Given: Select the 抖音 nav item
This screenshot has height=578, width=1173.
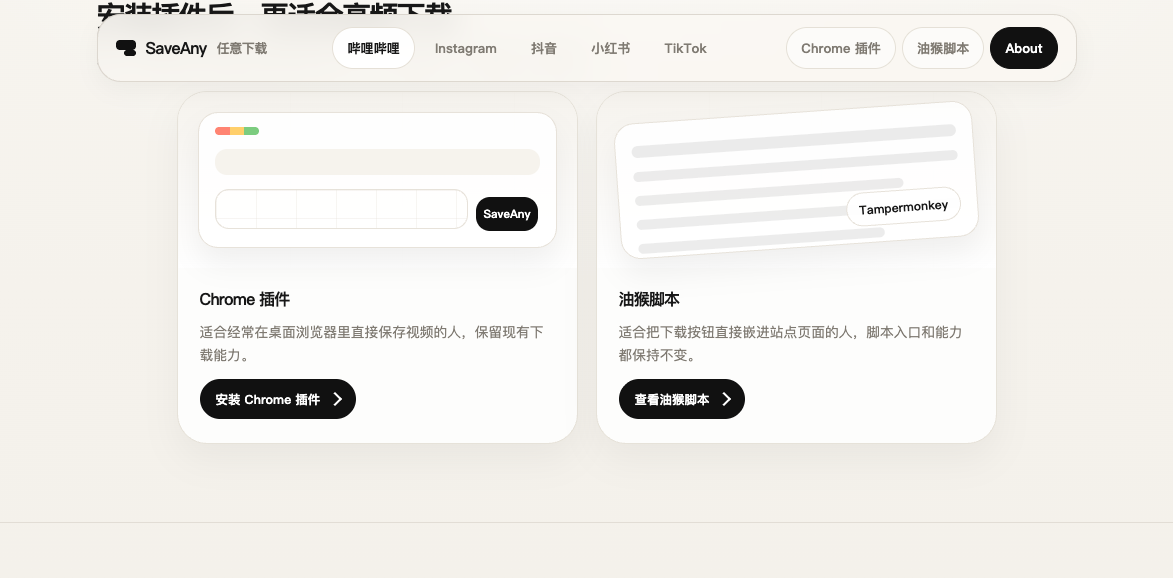Looking at the screenshot, I should 544,48.
